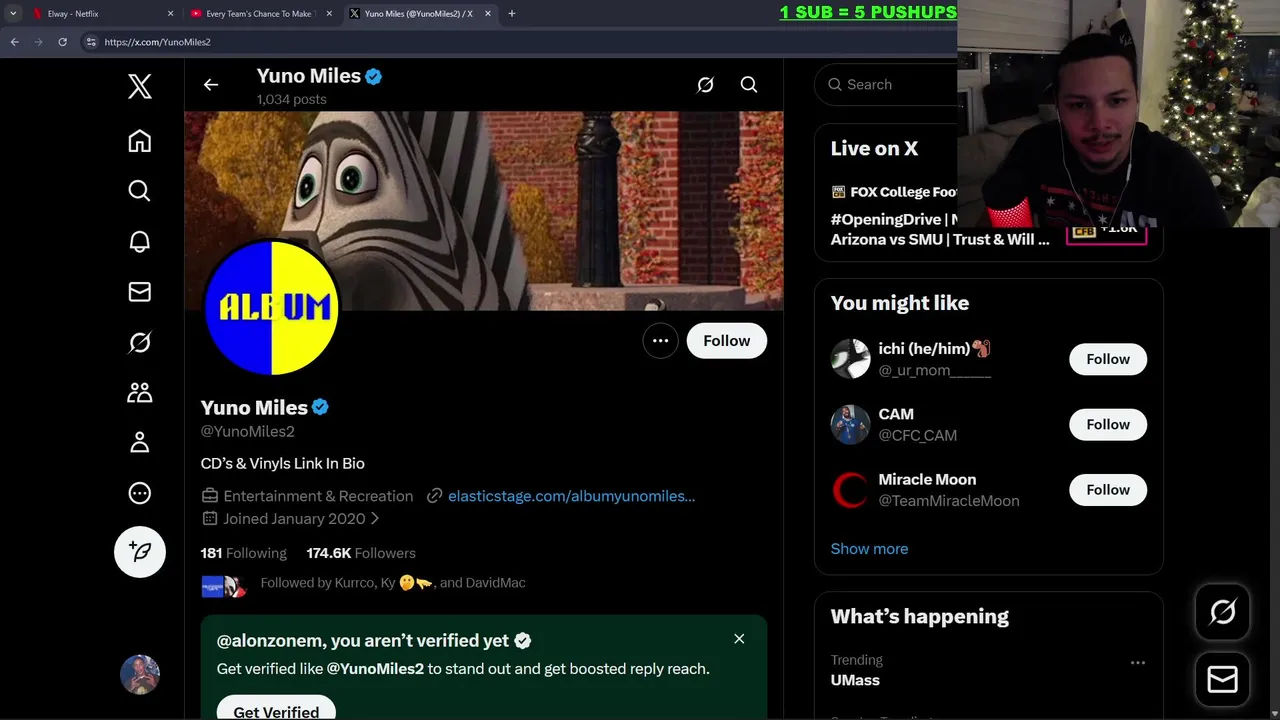
Task: Open More circle menu in sidebar
Action: tap(140, 493)
